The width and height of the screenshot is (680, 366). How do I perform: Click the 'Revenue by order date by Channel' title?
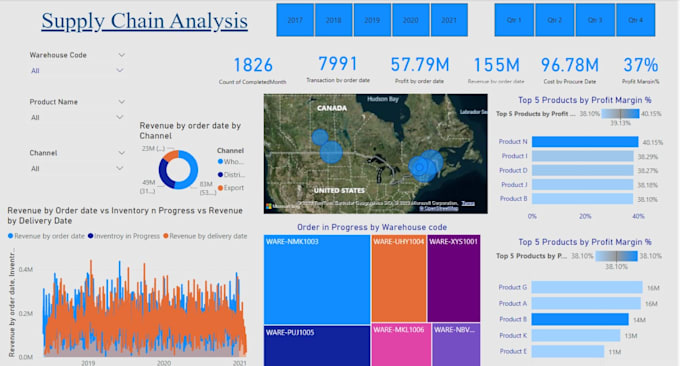tap(190, 131)
